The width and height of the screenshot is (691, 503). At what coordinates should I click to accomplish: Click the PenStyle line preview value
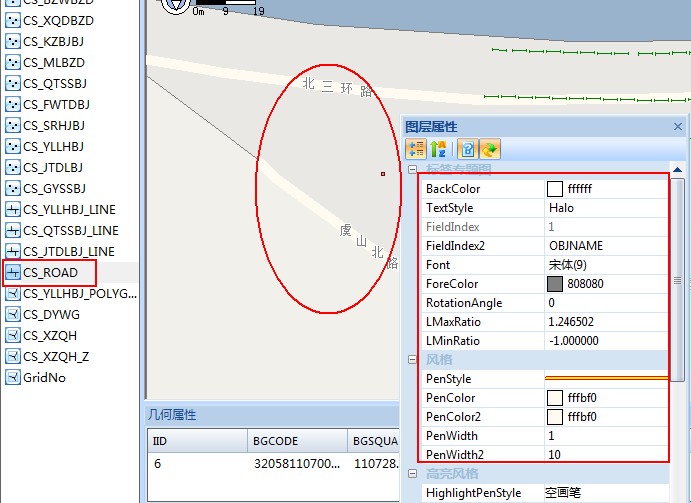606,378
